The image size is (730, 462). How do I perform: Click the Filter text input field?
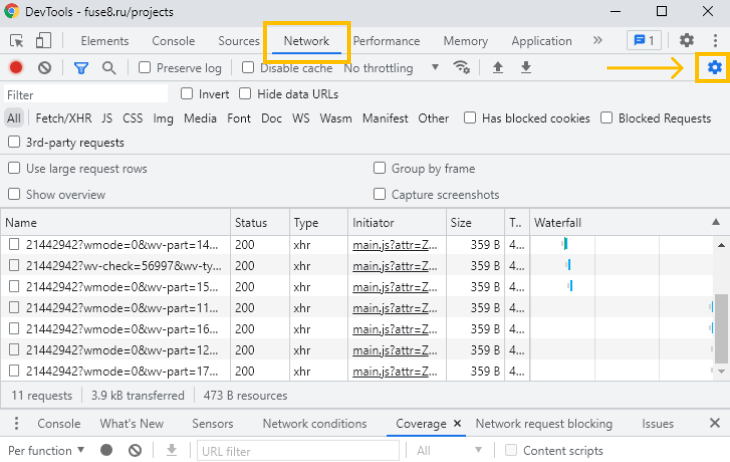[85, 94]
